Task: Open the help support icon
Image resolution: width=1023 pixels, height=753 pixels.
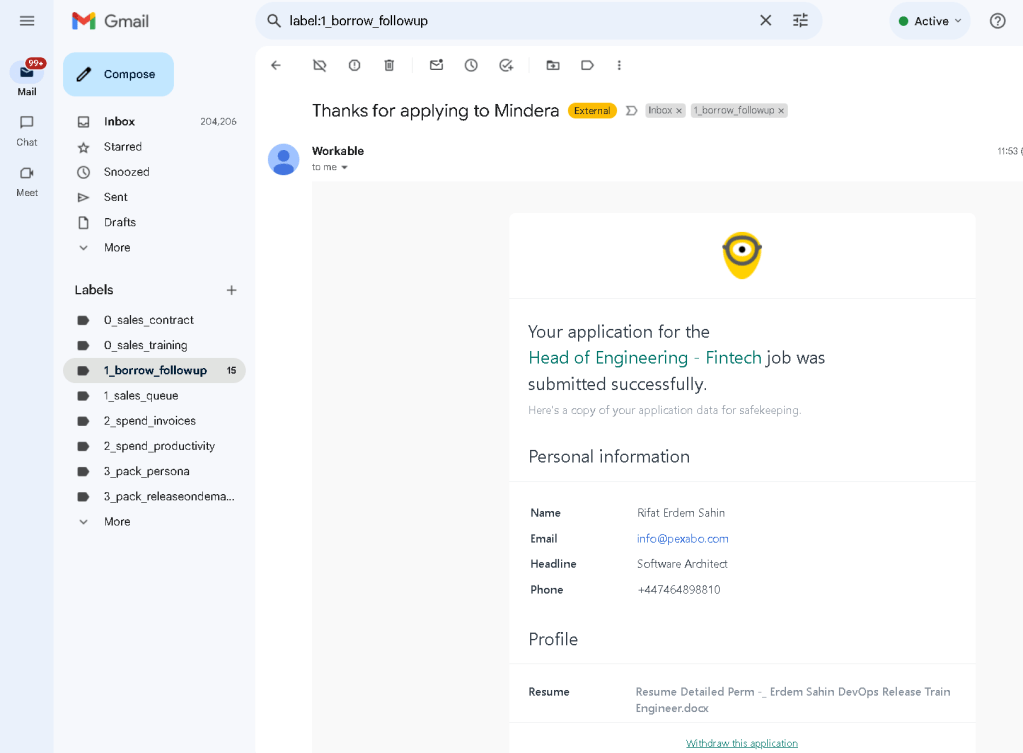Action: [x=997, y=21]
